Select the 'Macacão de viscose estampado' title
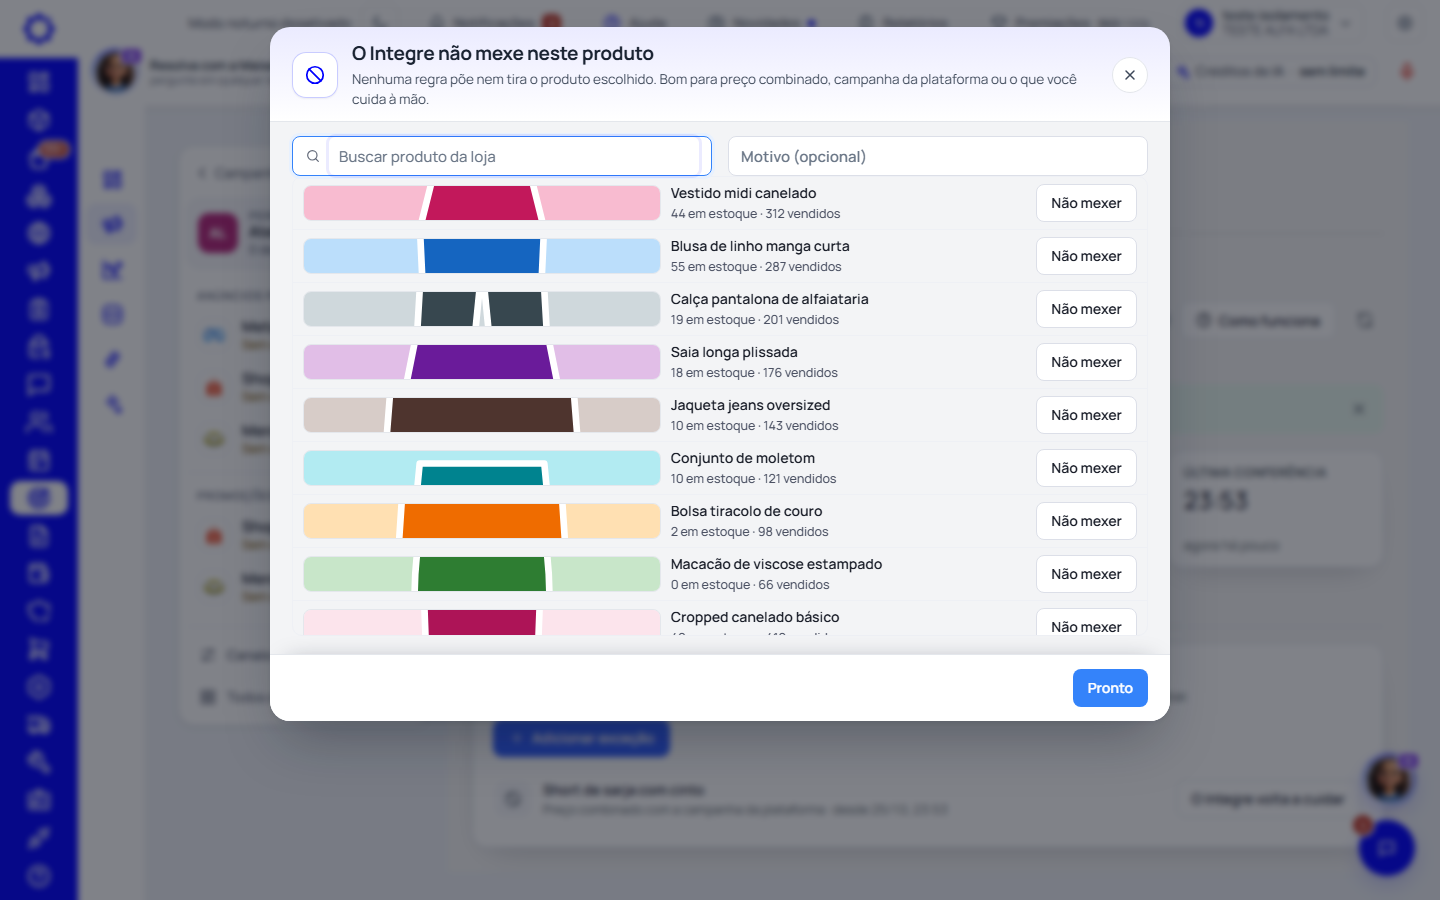This screenshot has height=900, width=1440. (776, 564)
